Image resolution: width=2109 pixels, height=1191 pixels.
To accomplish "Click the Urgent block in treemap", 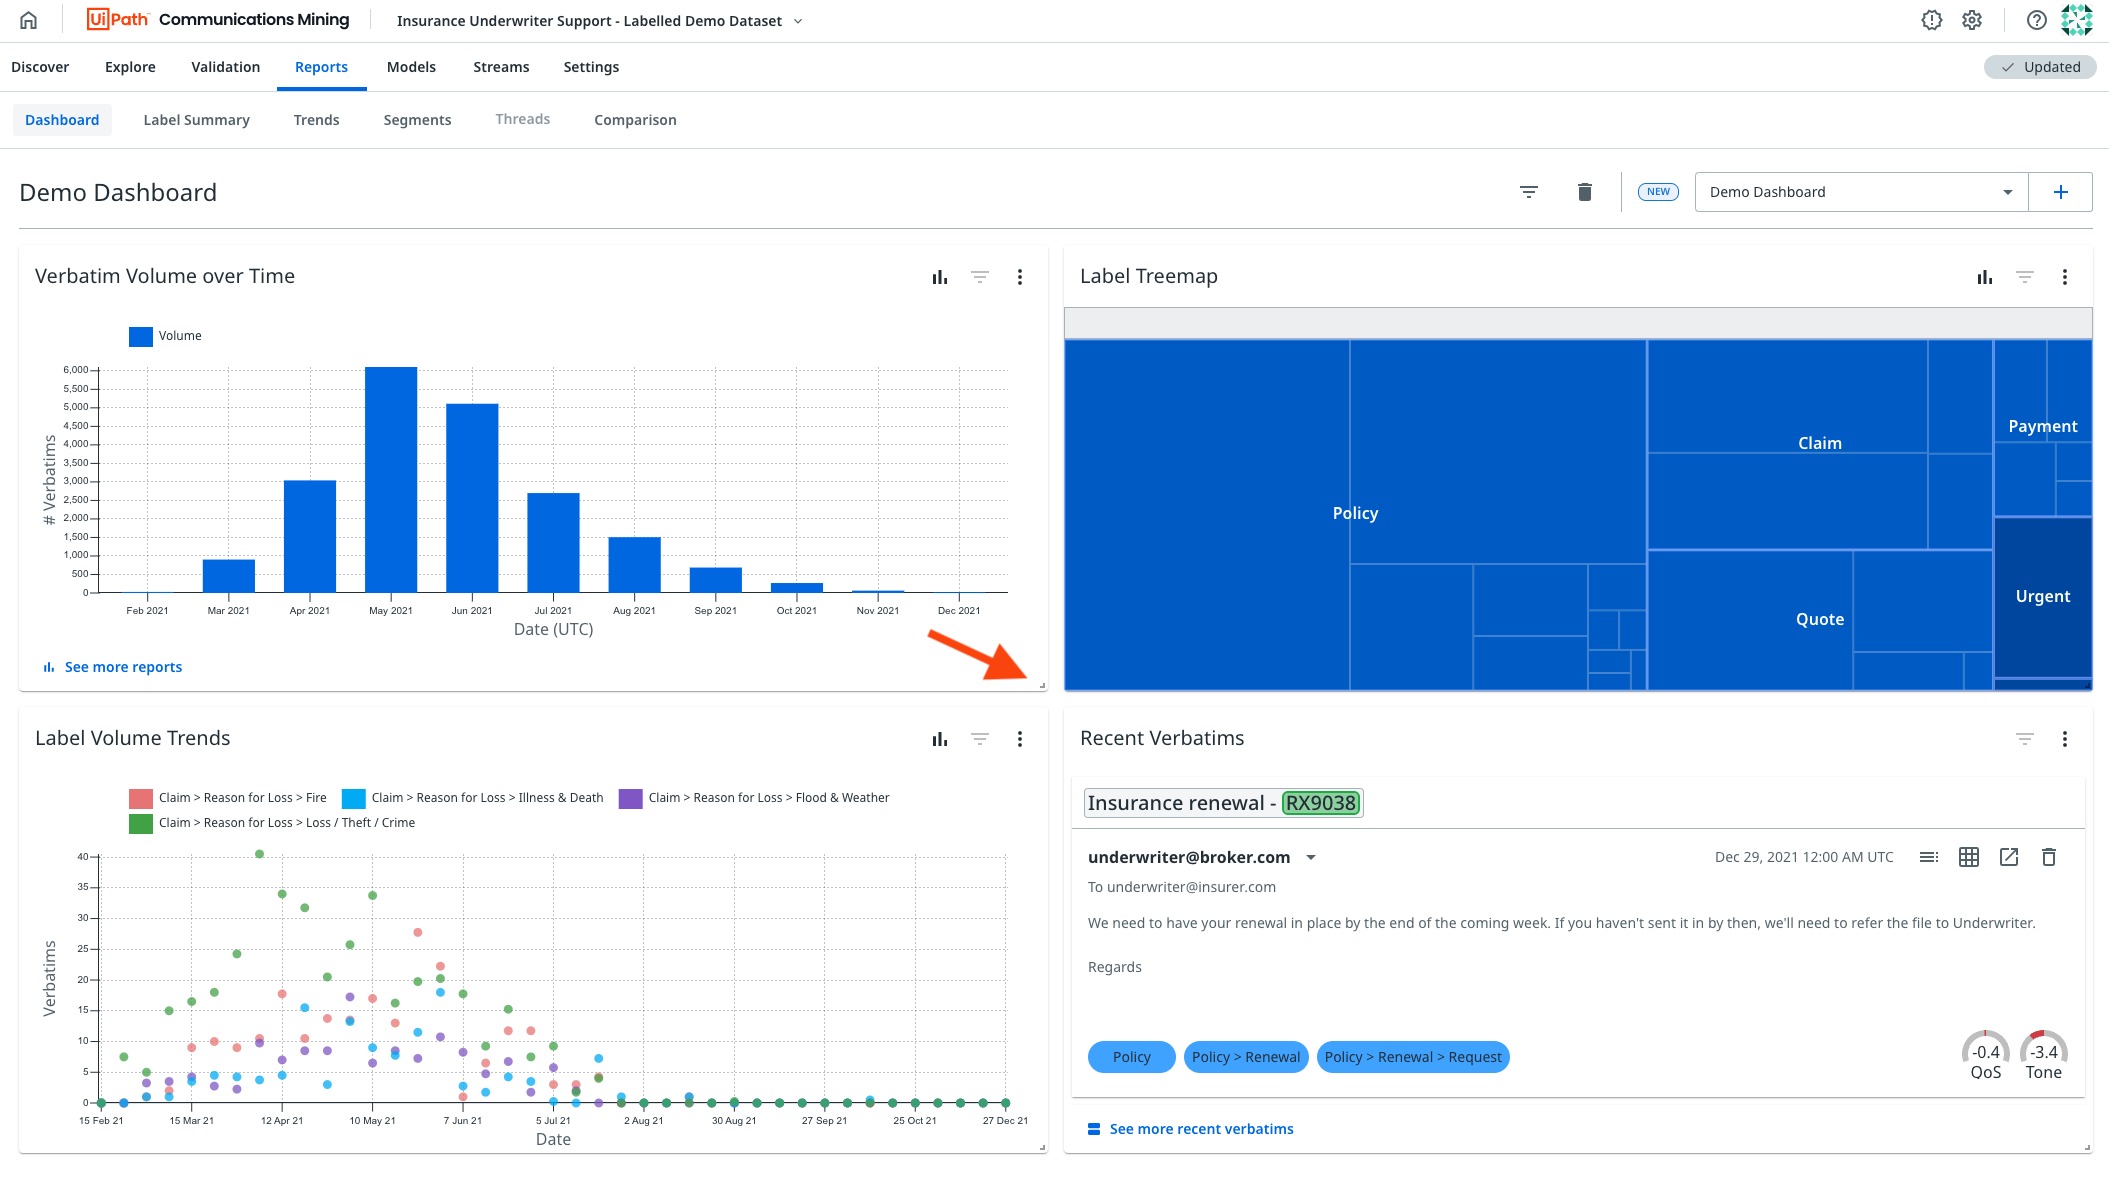I will click(x=2042, y=597).
